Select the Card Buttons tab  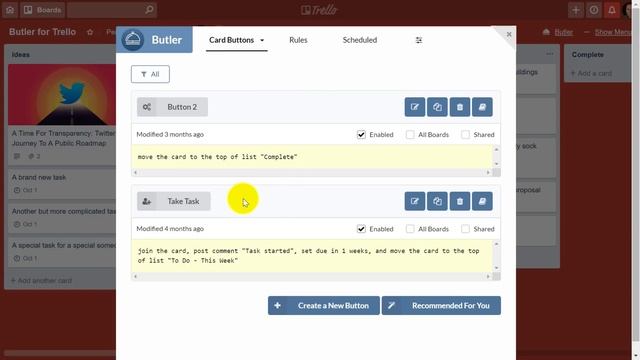pyautogui.click(x=231, y=40)
